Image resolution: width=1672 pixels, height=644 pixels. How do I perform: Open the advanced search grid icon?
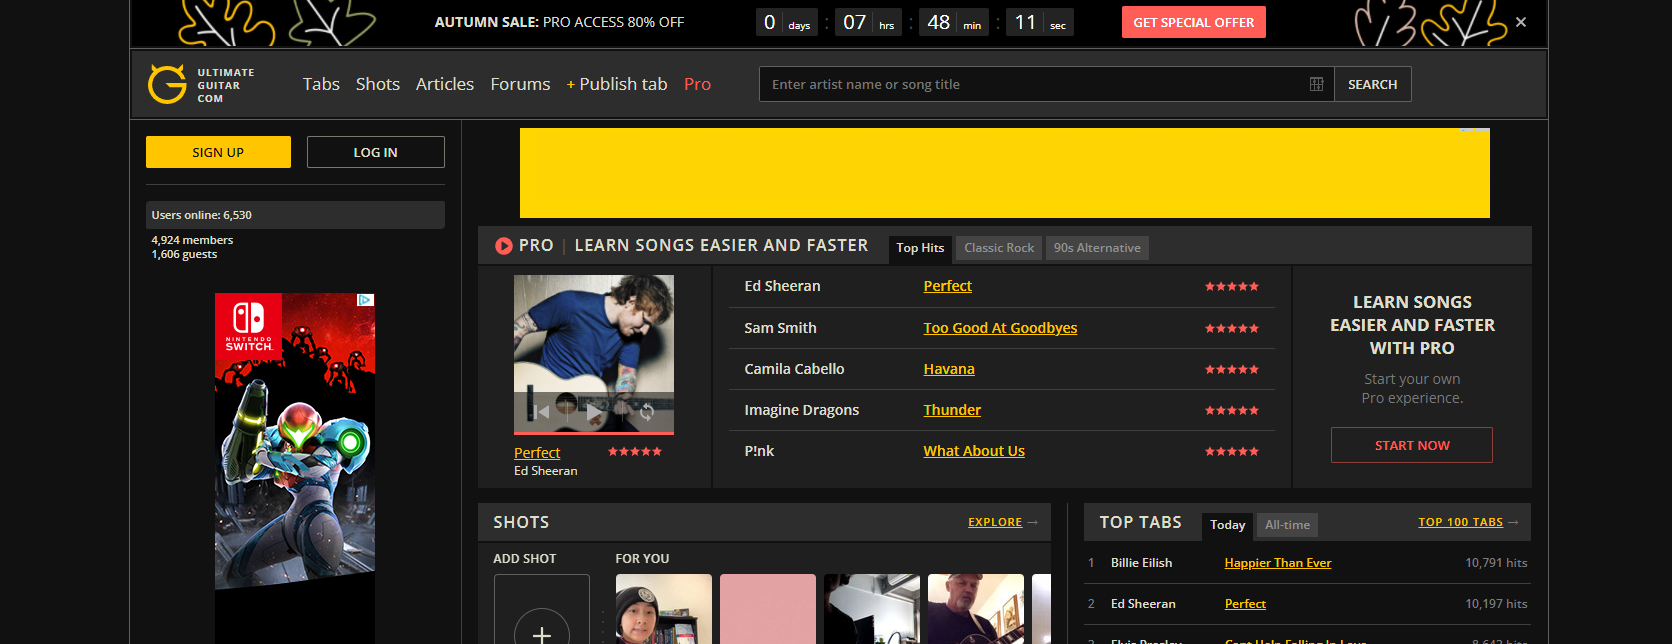[1316, 84]
